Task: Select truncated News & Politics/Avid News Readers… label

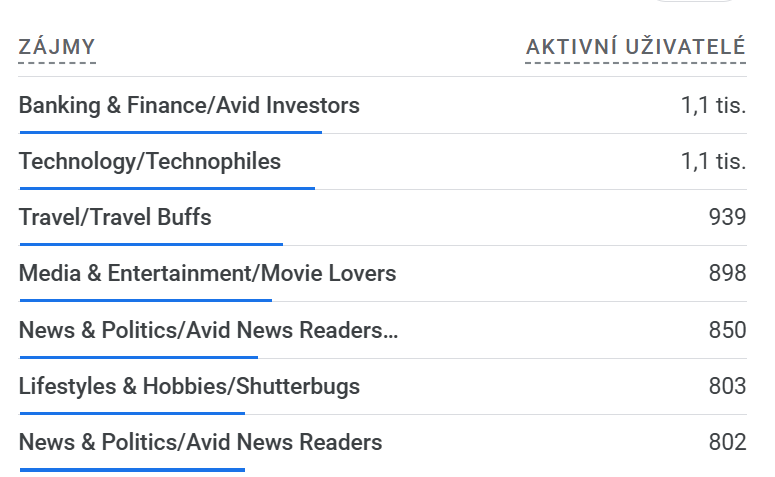Action: [208, 330]
